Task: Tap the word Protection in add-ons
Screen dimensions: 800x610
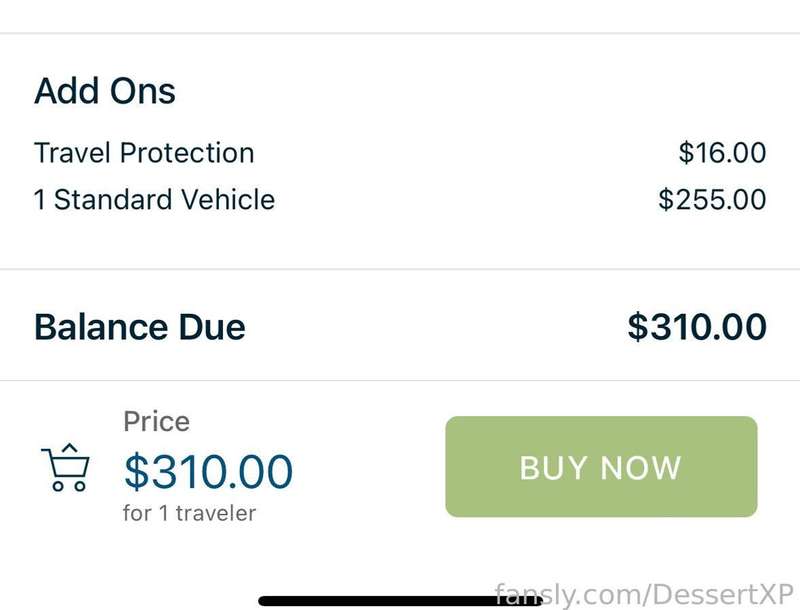Action: point(187,153)
